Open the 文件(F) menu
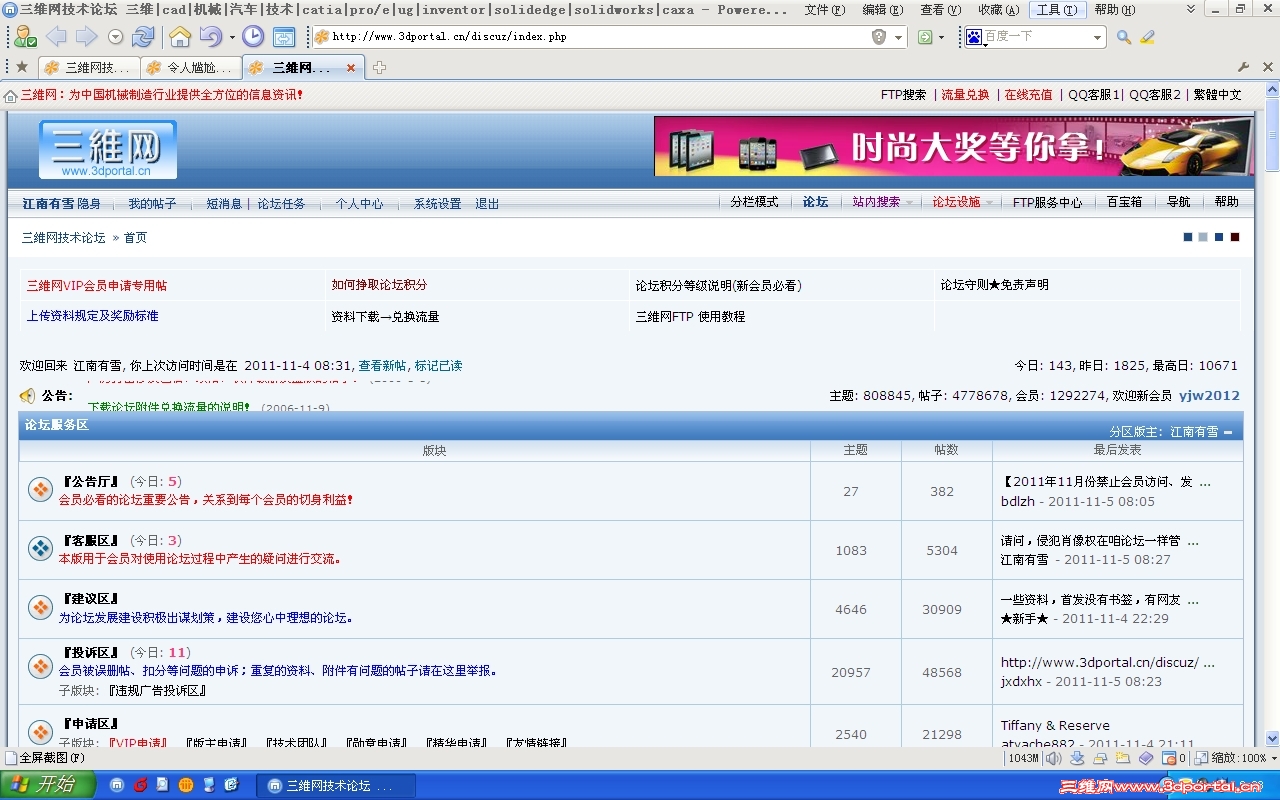The height and width of the screenshot is (800, 1280). tap(825, 9)
